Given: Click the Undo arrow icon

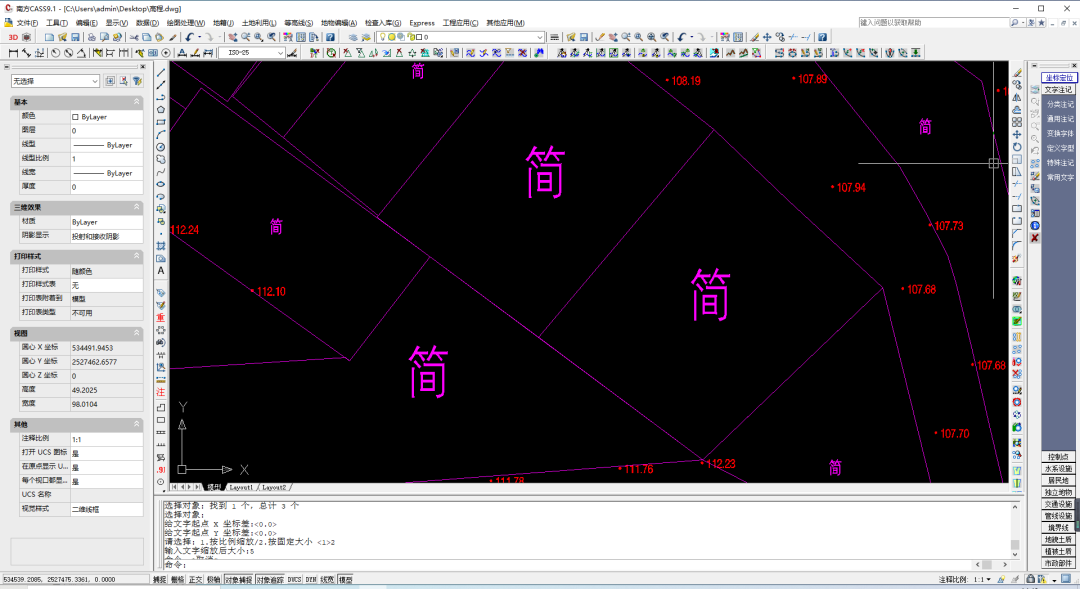Looking at the screenshot, I should tap(190, 37).
